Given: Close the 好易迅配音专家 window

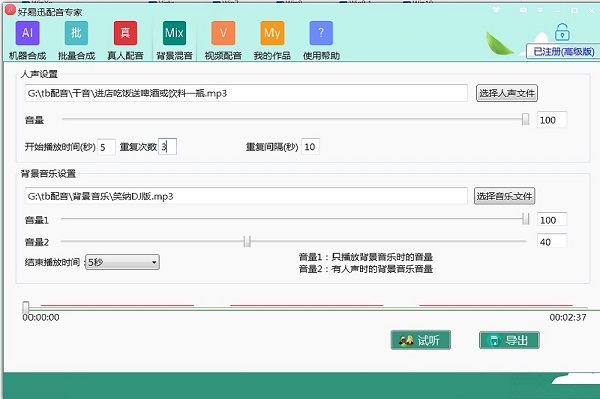Looking at the screenshot, I should coord(592,10).
